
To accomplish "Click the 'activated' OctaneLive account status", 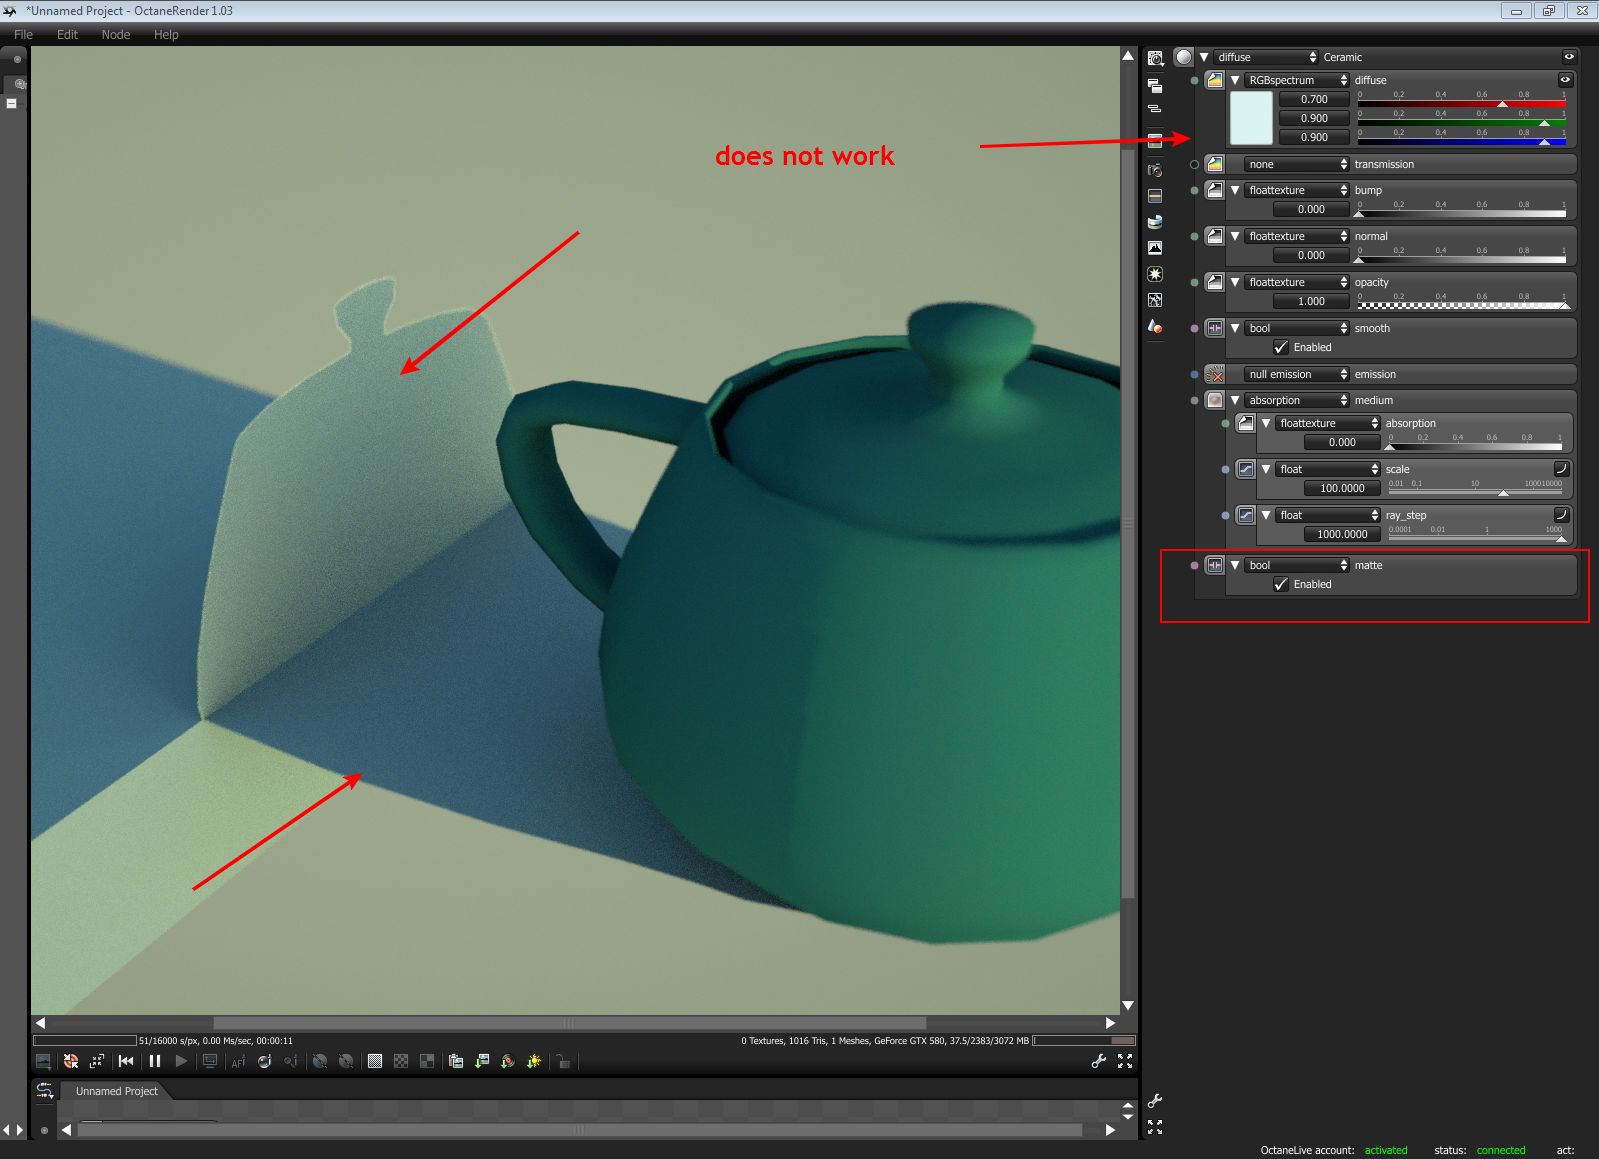I will tap(1385, 1150).
